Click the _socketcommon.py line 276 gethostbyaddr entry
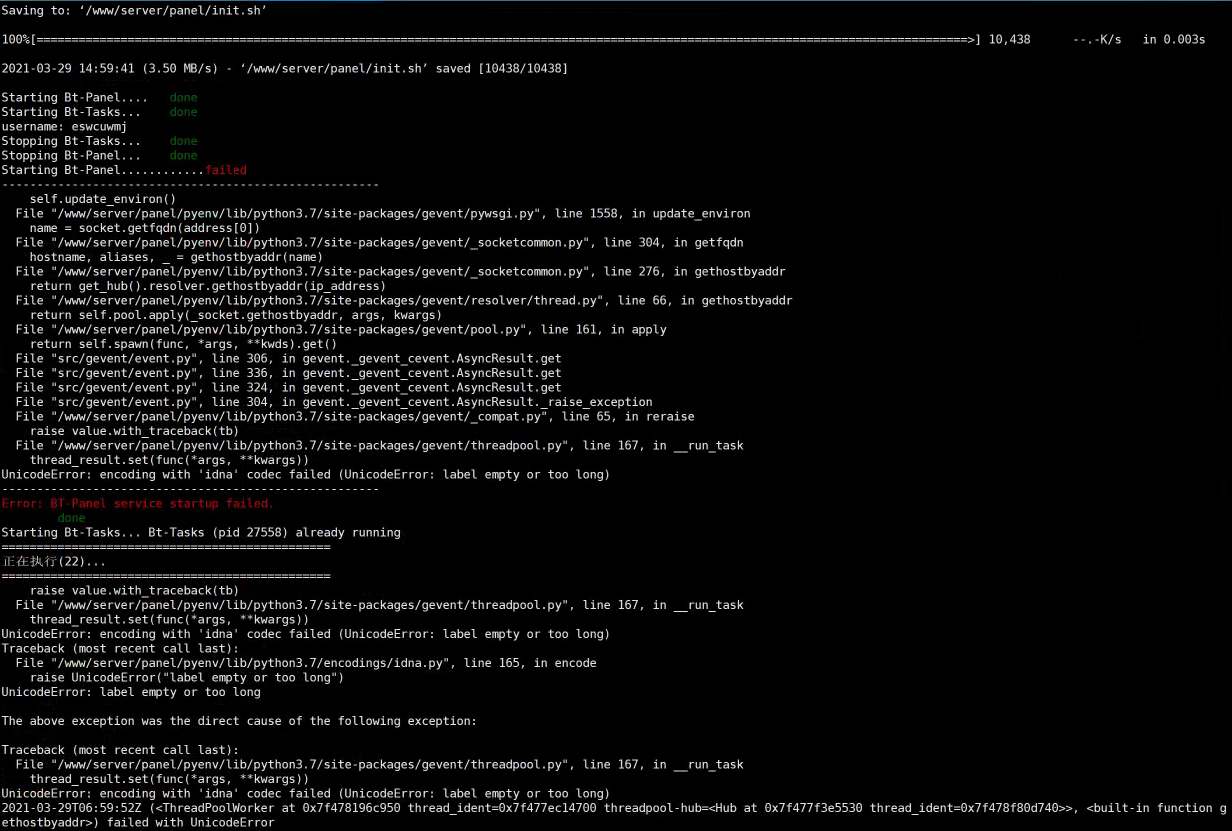This screenshot has width=1232, height=831. (401, 272)
